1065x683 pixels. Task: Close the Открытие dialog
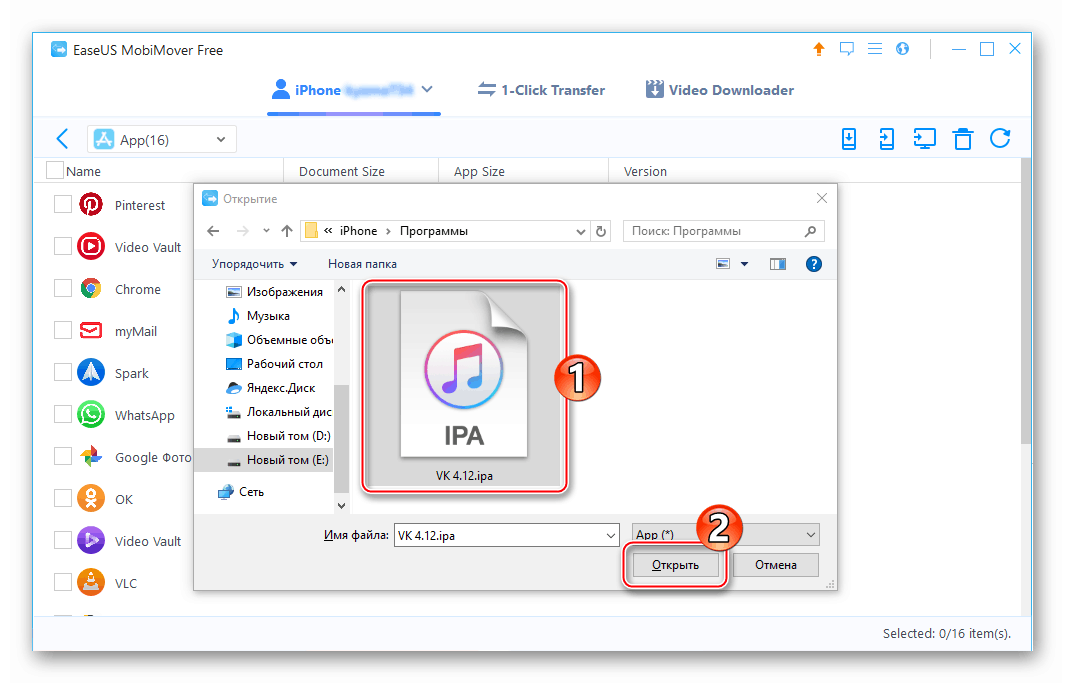[822, 198]
